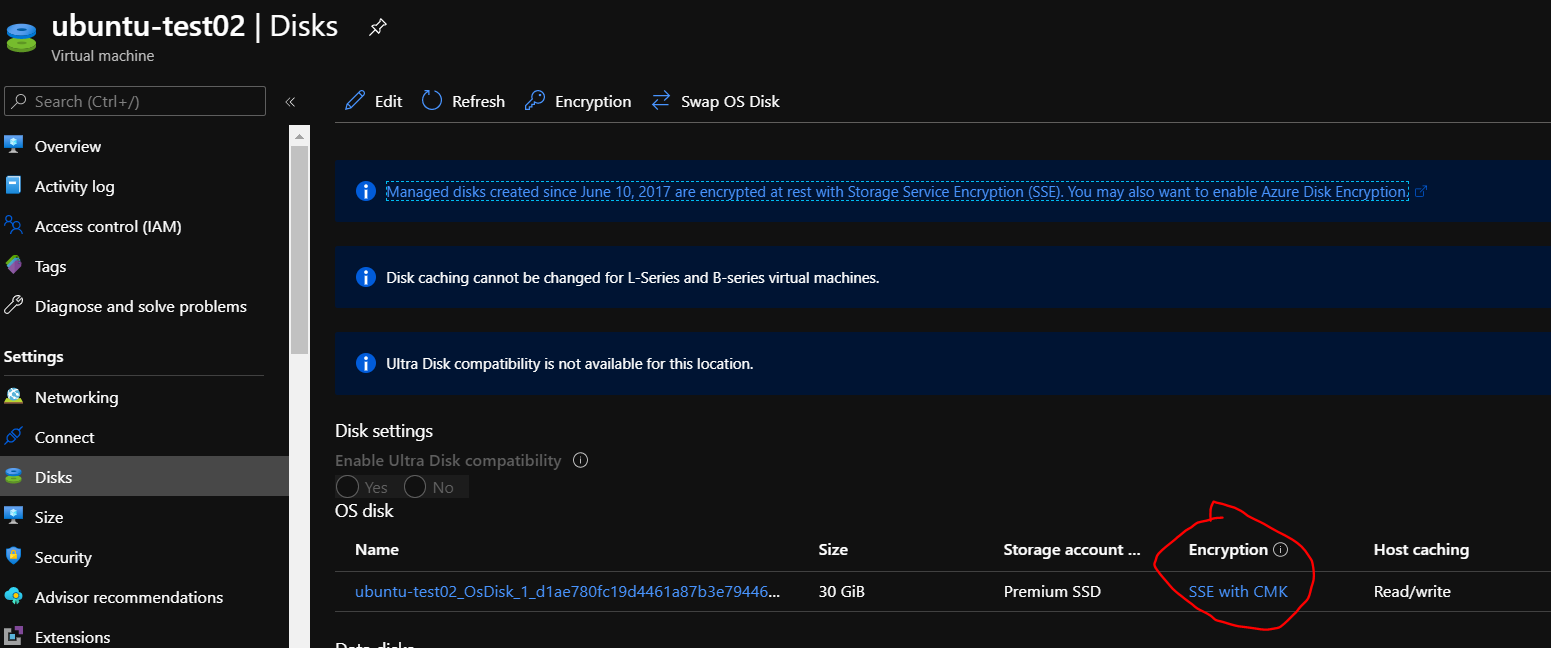Click the Encryption toolbar button
The height and width of the screenshot is (648, 1551).
pyautogui.click(x=578, y=101)
